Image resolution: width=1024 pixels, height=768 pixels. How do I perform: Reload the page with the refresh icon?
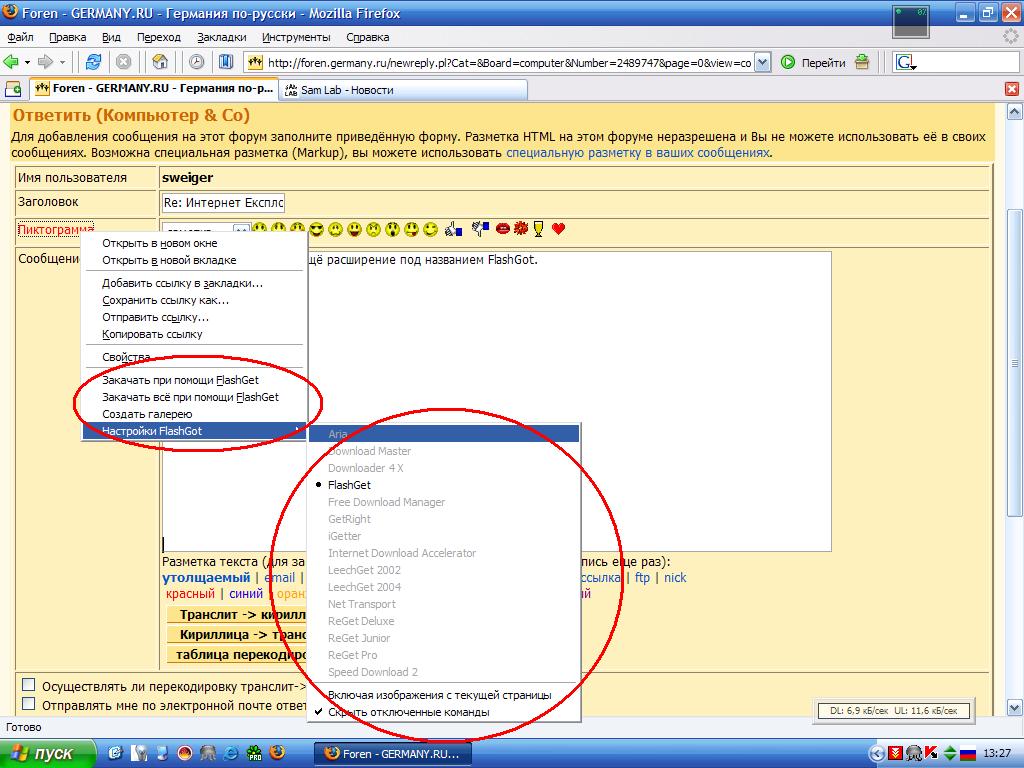[93, 62]
